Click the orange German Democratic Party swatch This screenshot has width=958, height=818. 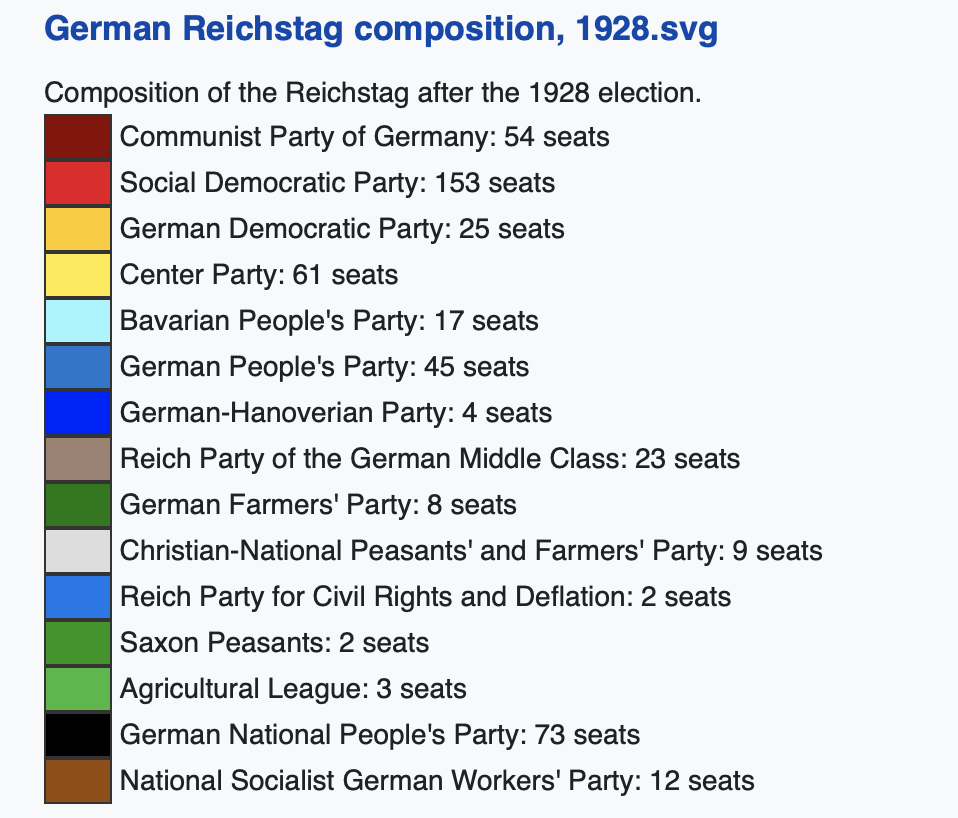click(x=78, y=229)
